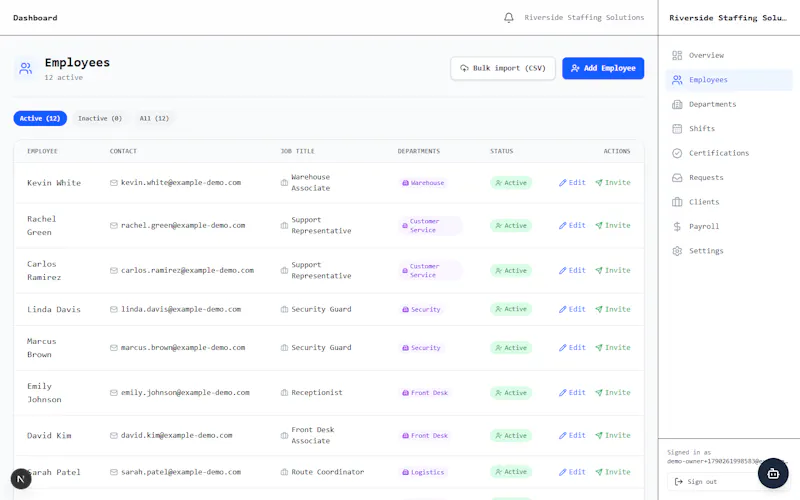Image resolution: width=800 pixels, height=500 pixels.
Task: Click the round N badge icon
Action: 21,479
